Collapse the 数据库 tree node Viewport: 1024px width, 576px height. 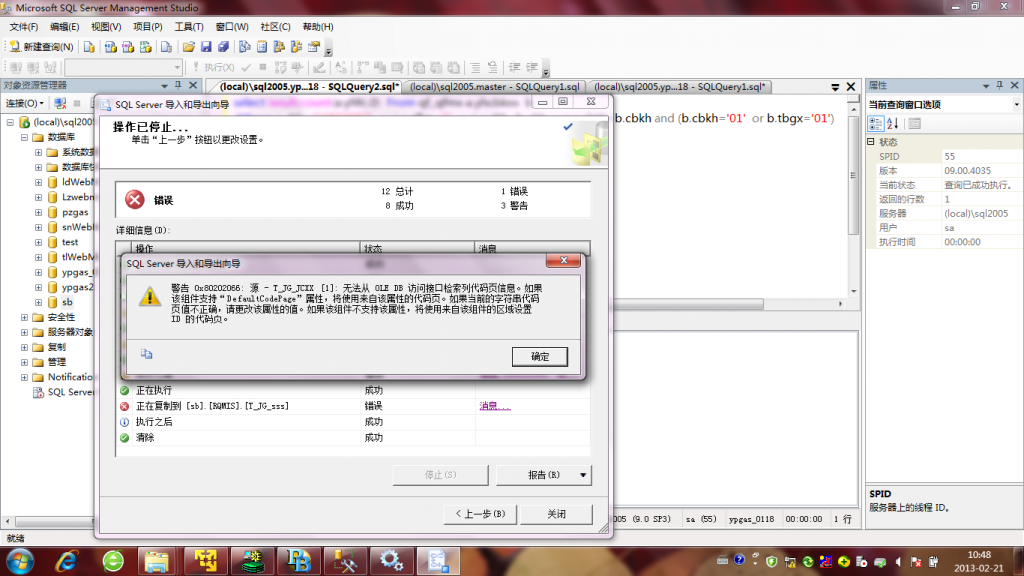pyautogui.click(x=22, y=136)
